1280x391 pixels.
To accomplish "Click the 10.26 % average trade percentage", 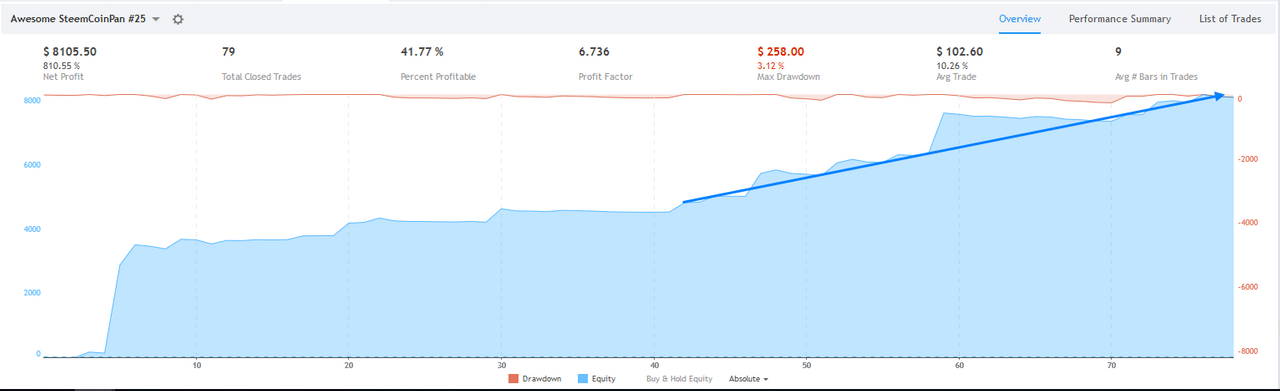I will [x=951, y=65].
